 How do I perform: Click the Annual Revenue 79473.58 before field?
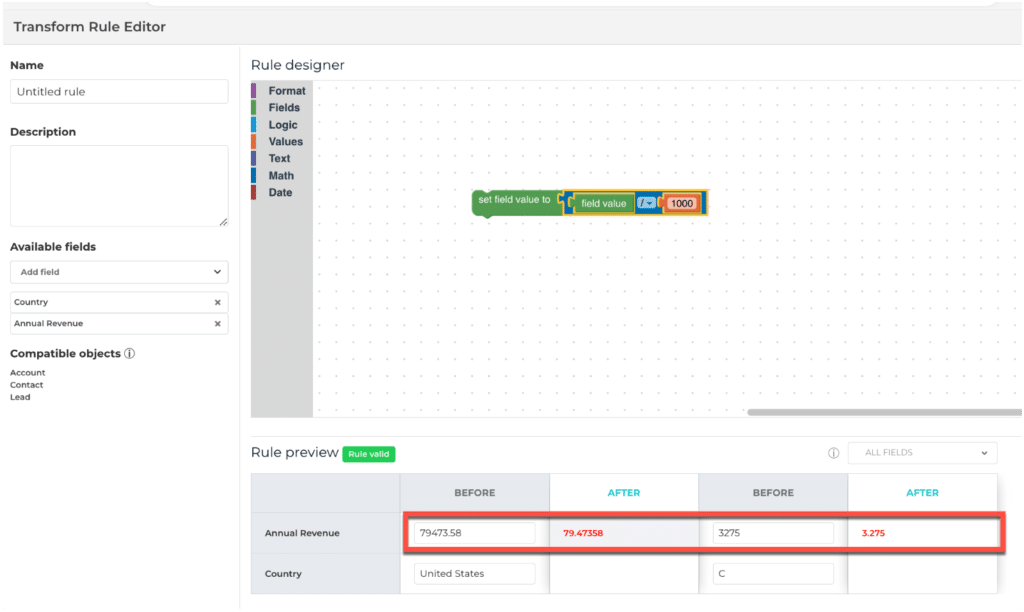coord(474,533)
